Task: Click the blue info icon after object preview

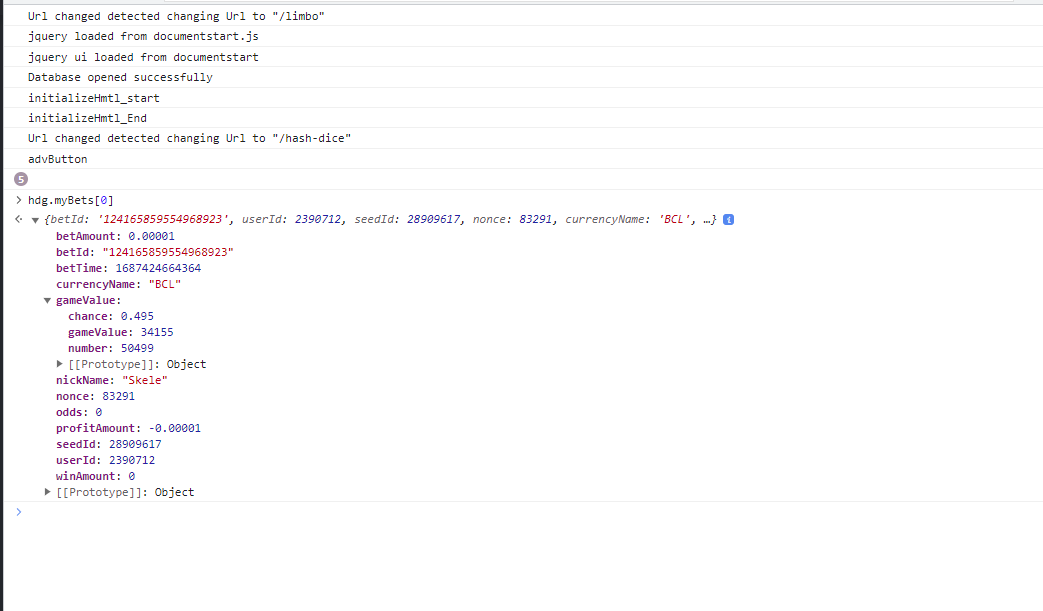Action: (728, 220)
